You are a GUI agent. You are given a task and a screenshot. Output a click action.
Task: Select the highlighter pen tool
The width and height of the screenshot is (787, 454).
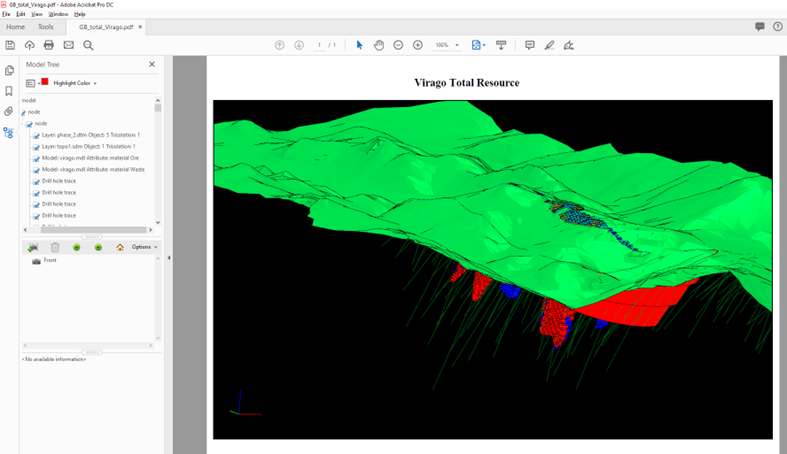[549, 45]
